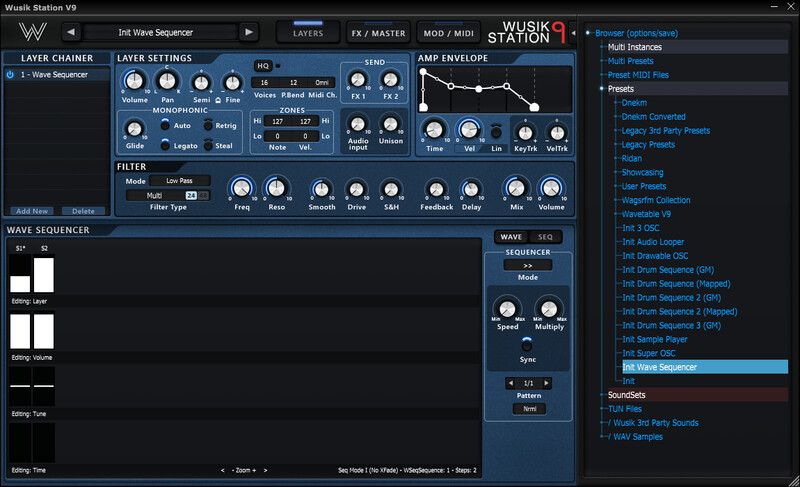Click the FX 1 send knob
Image resolution: width=800 pixels, height=487 pixels.
click(358, 80)
